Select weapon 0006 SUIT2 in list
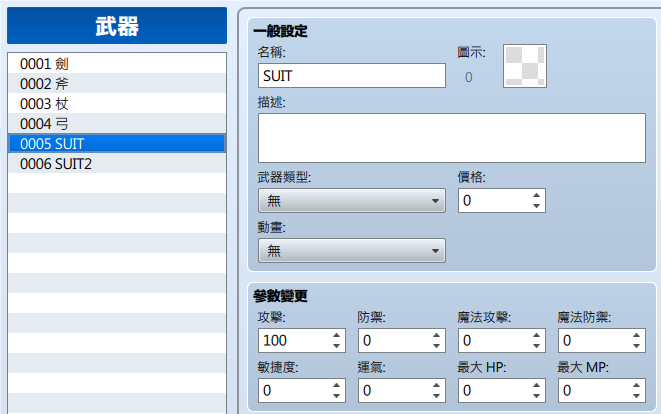The height and width of the screenshot is (414, 661). coord(117,164)
